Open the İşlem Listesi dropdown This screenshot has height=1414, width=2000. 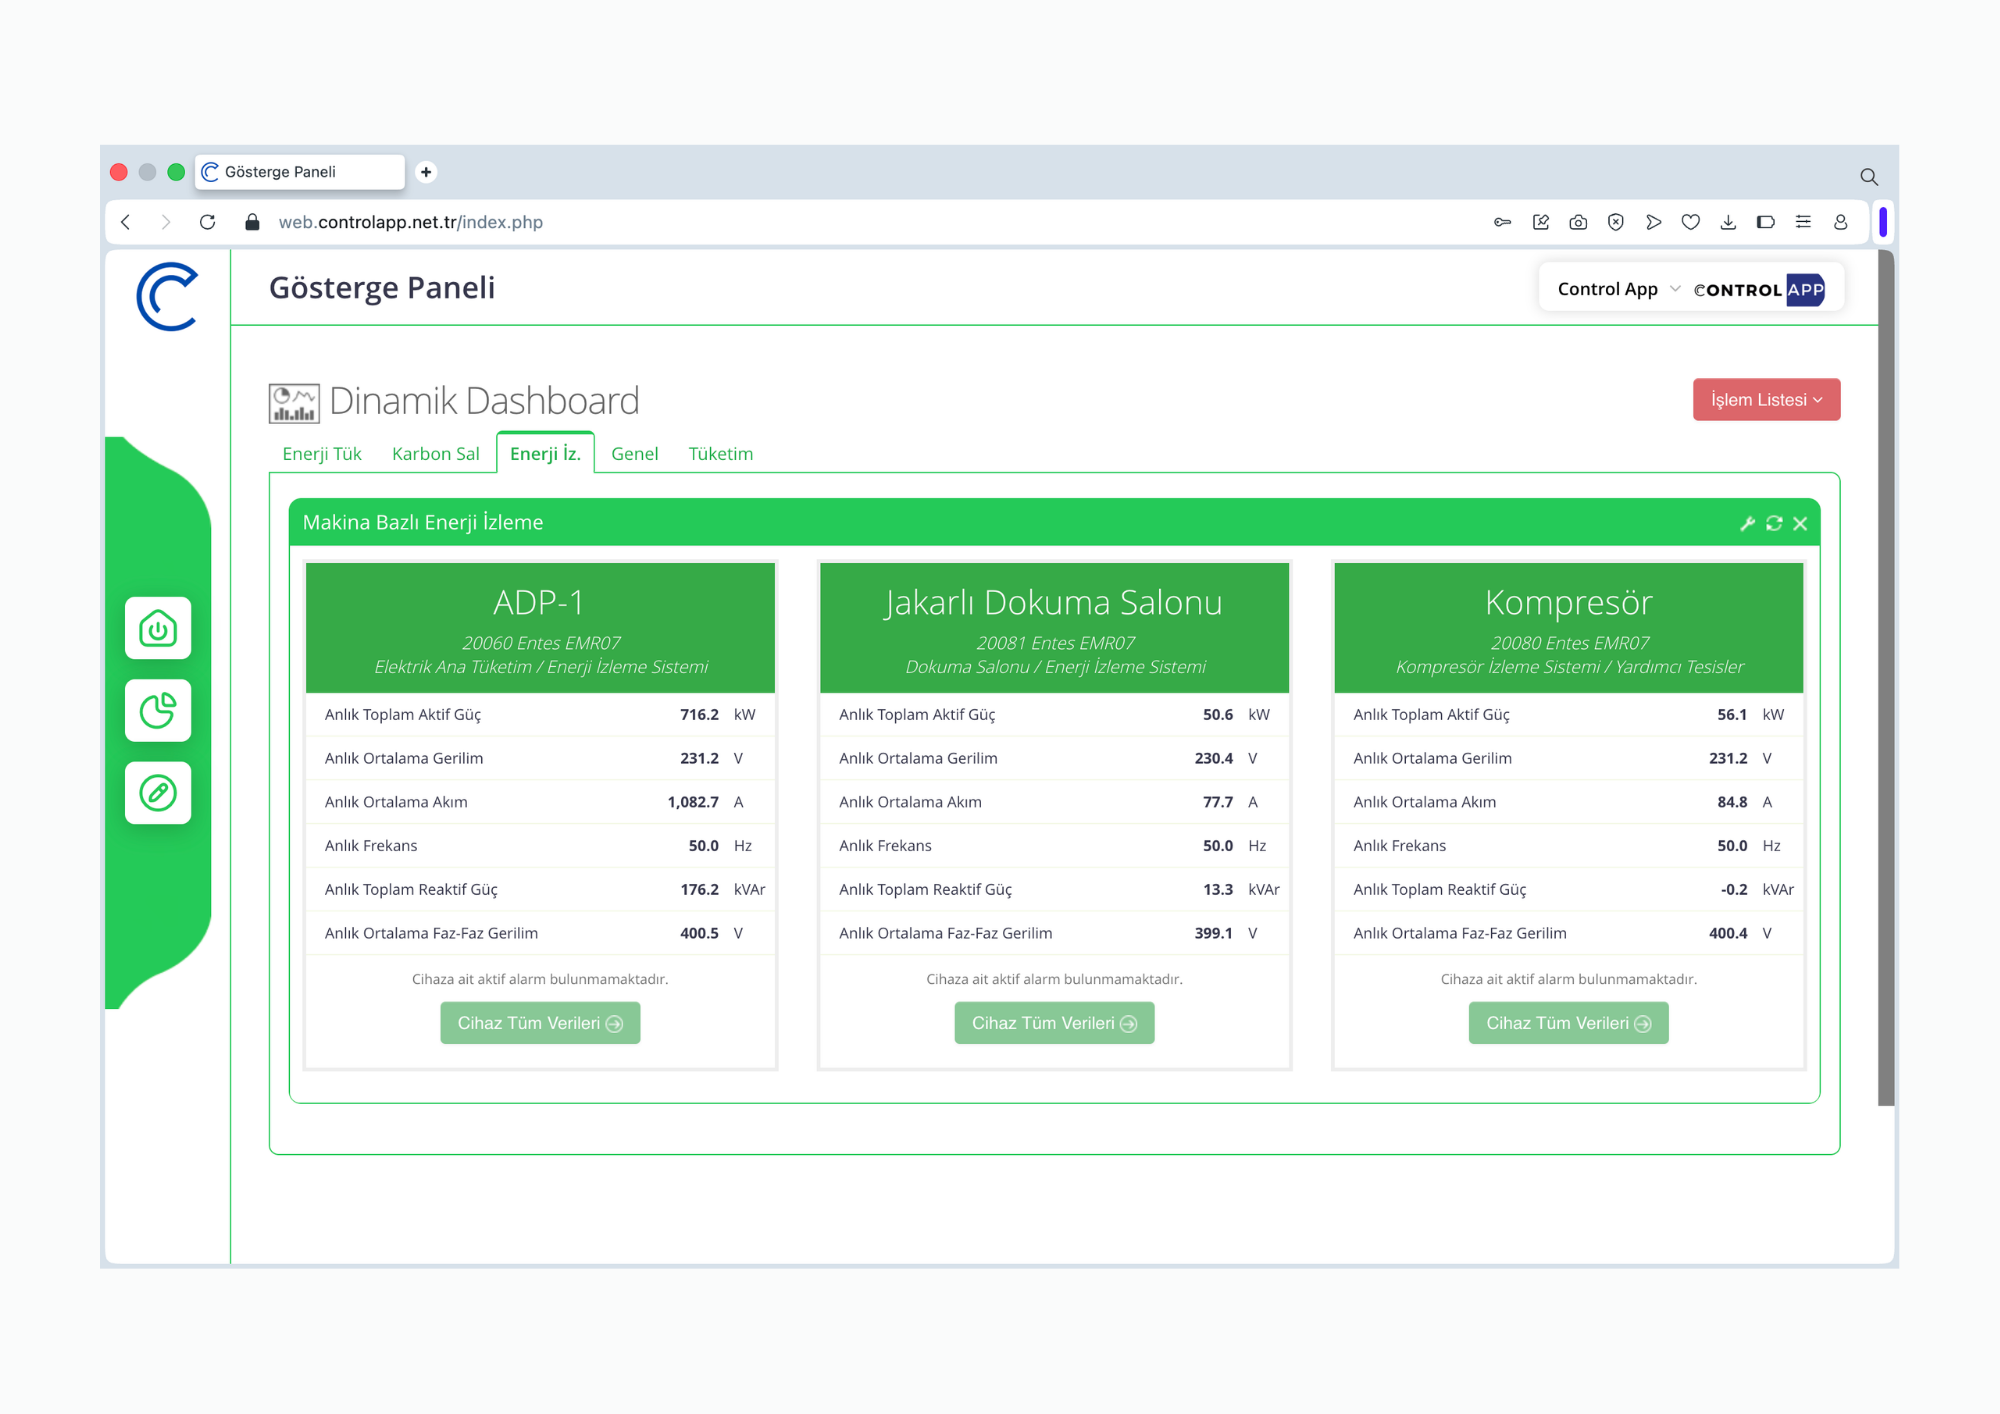pos(1766,399)
